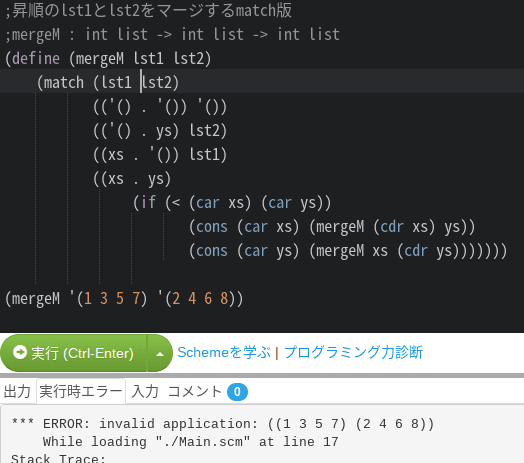Click the match (lst1 lst2) code line
This screenshot has height=463, width=524.
coord(108,83)
